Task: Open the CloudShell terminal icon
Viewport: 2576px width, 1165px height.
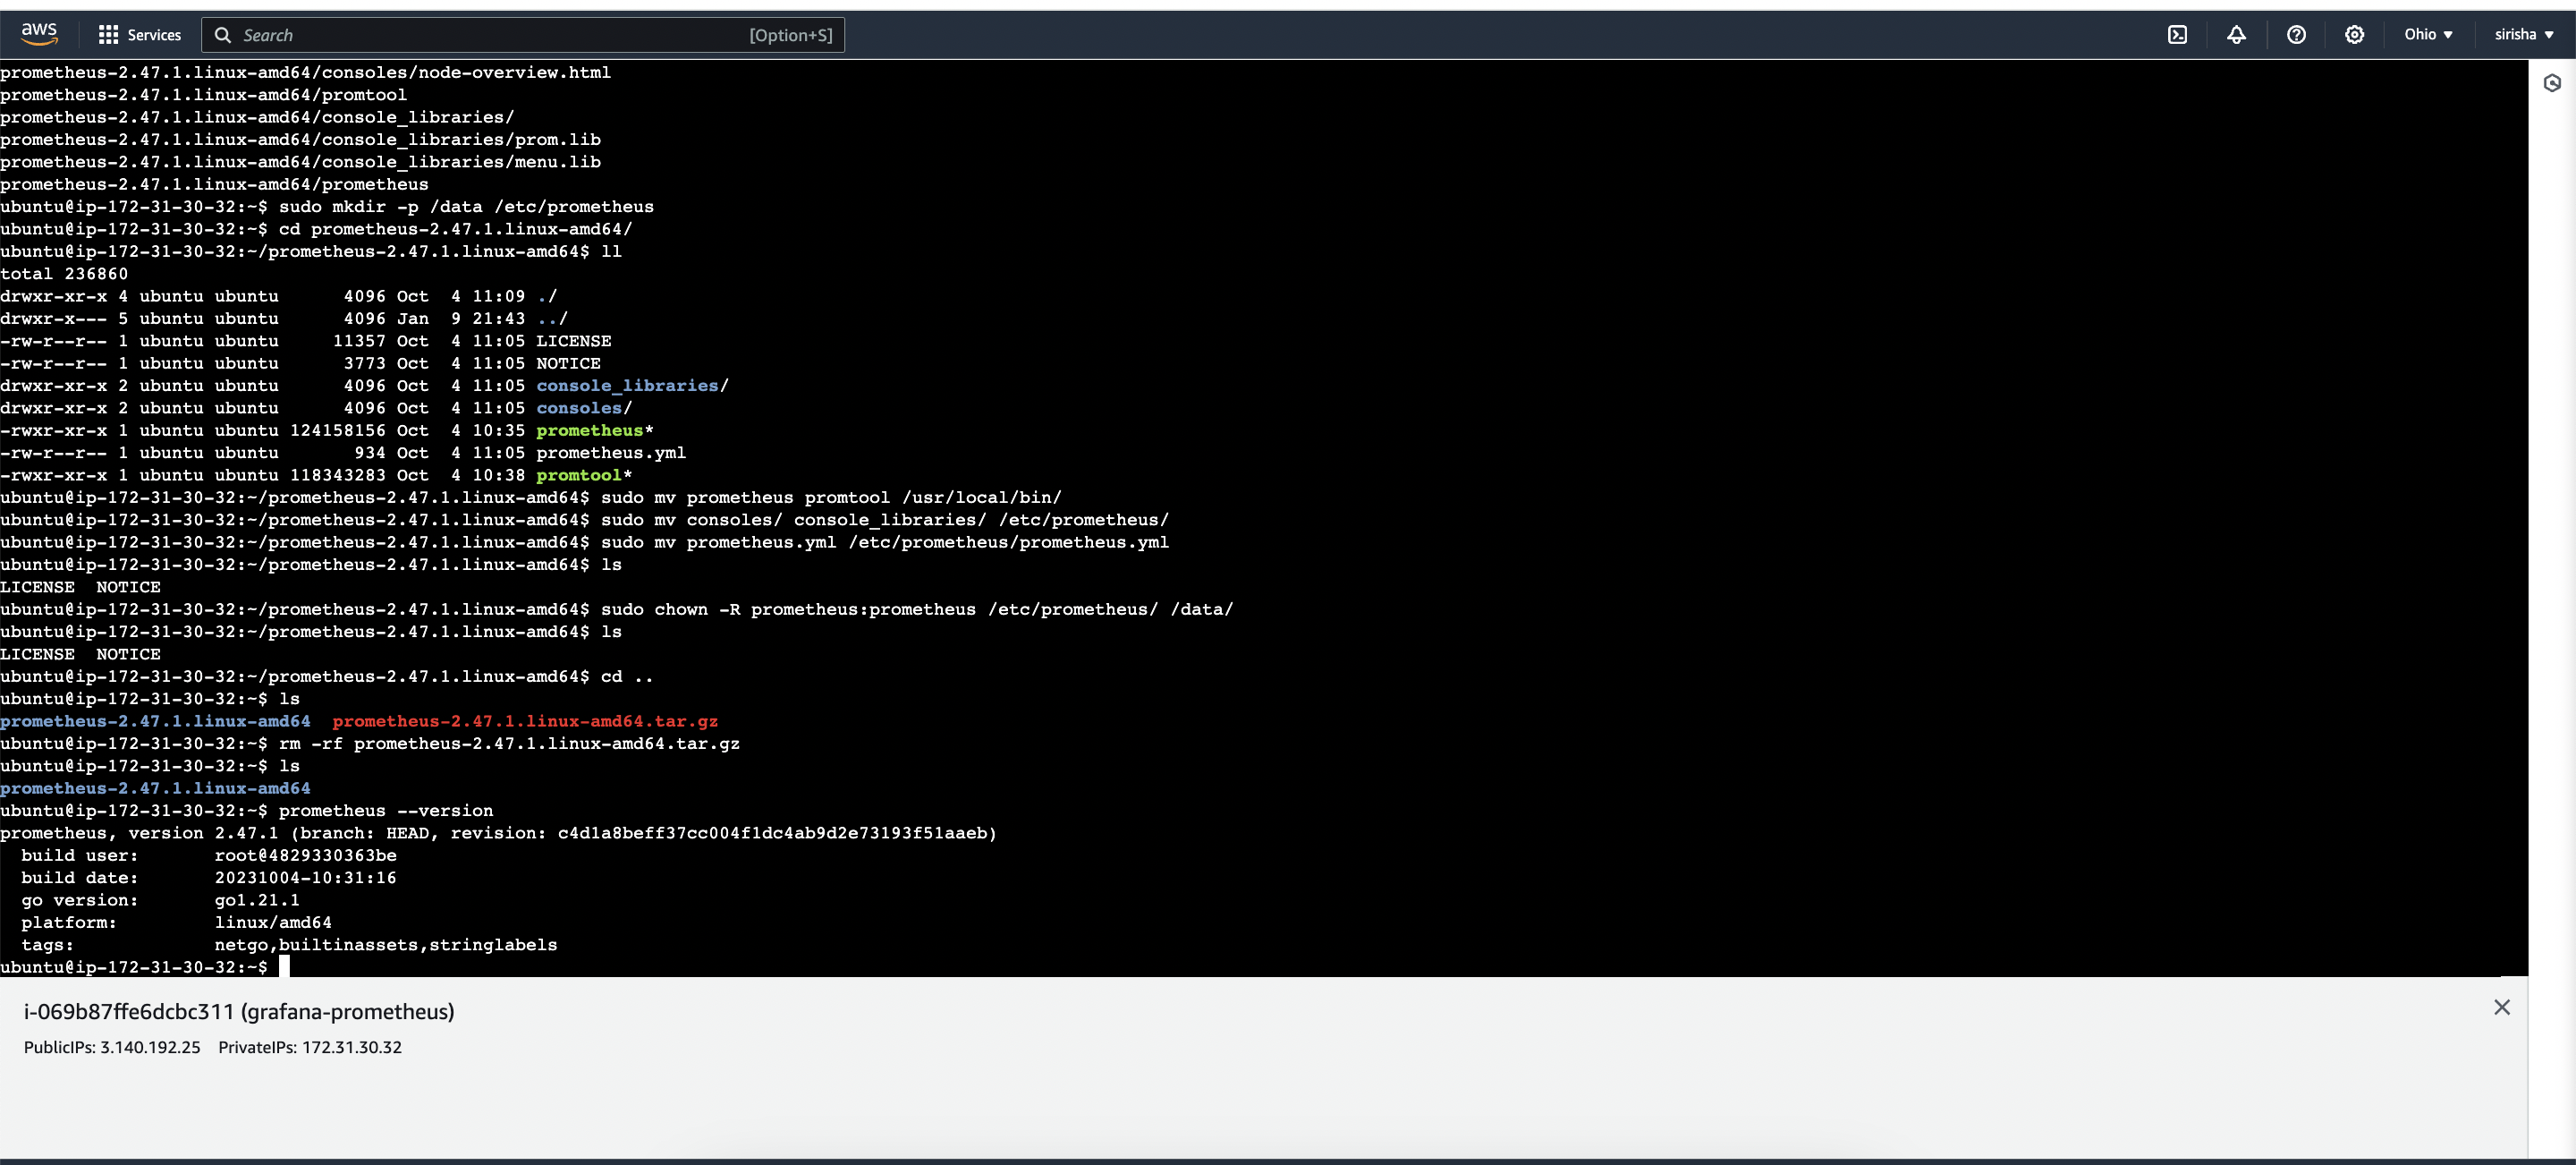Action: click(x=2177, y=35)
